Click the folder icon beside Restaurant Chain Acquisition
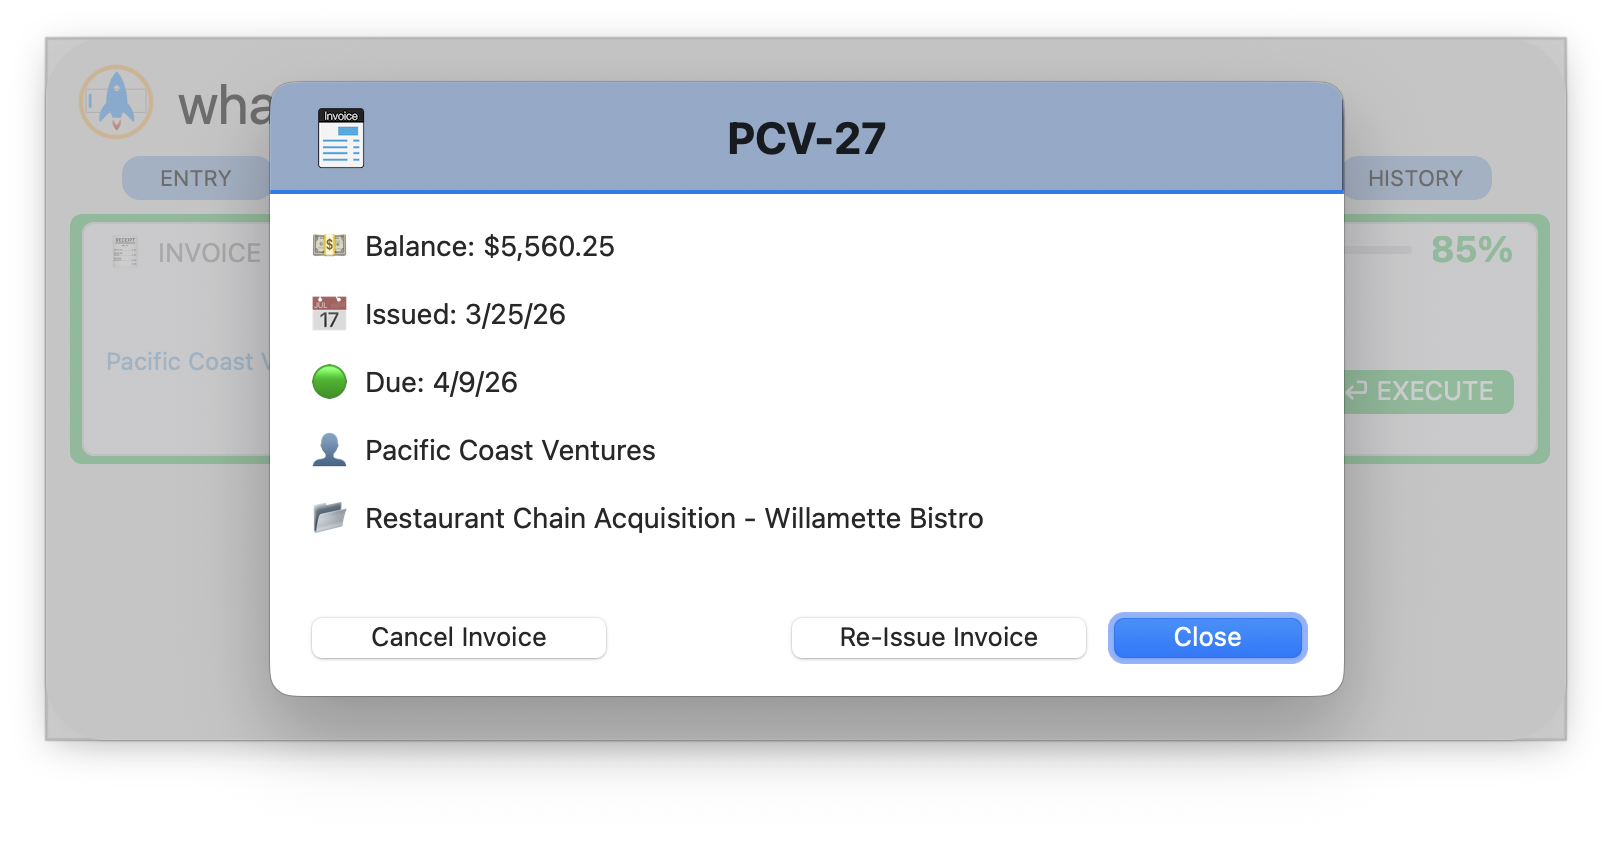 pos(328,517)
